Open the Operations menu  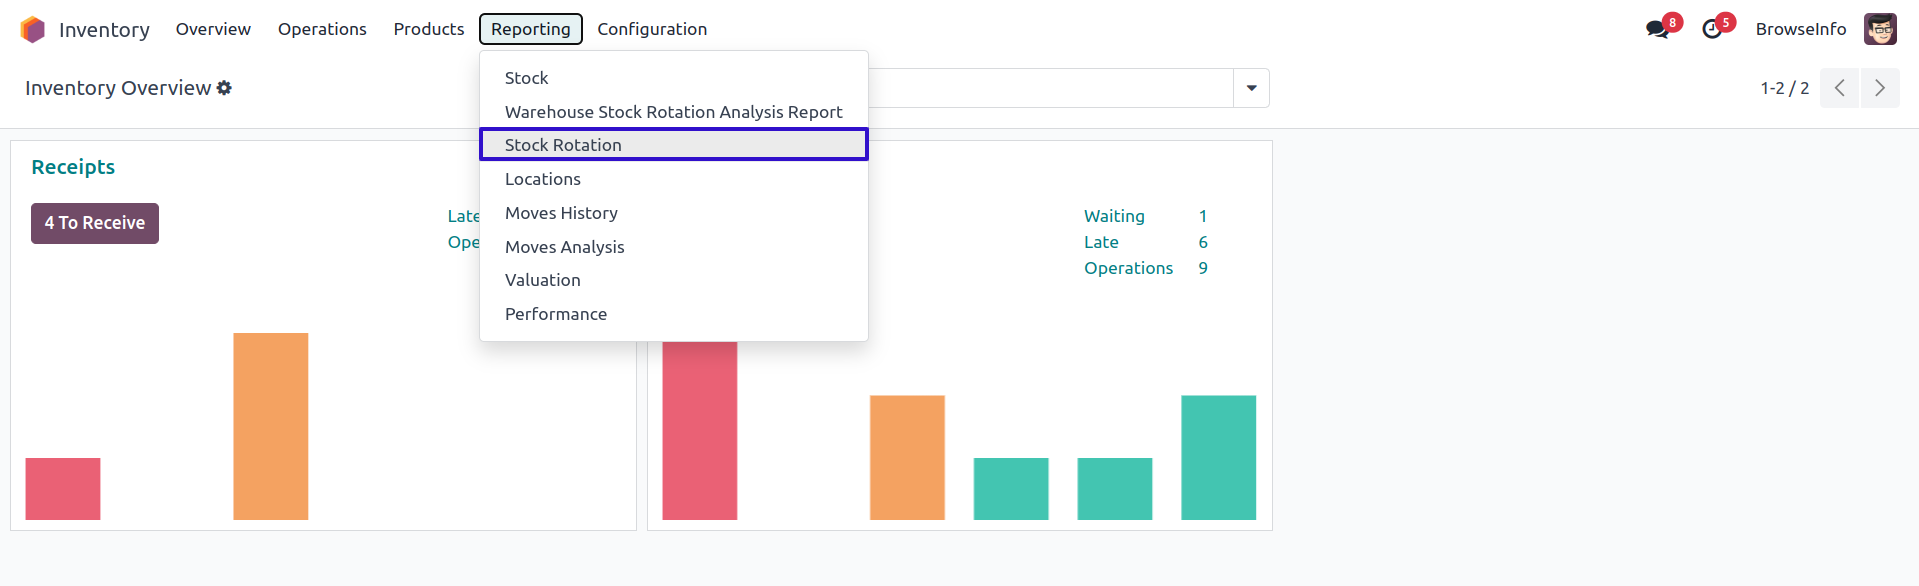[322, 29]
